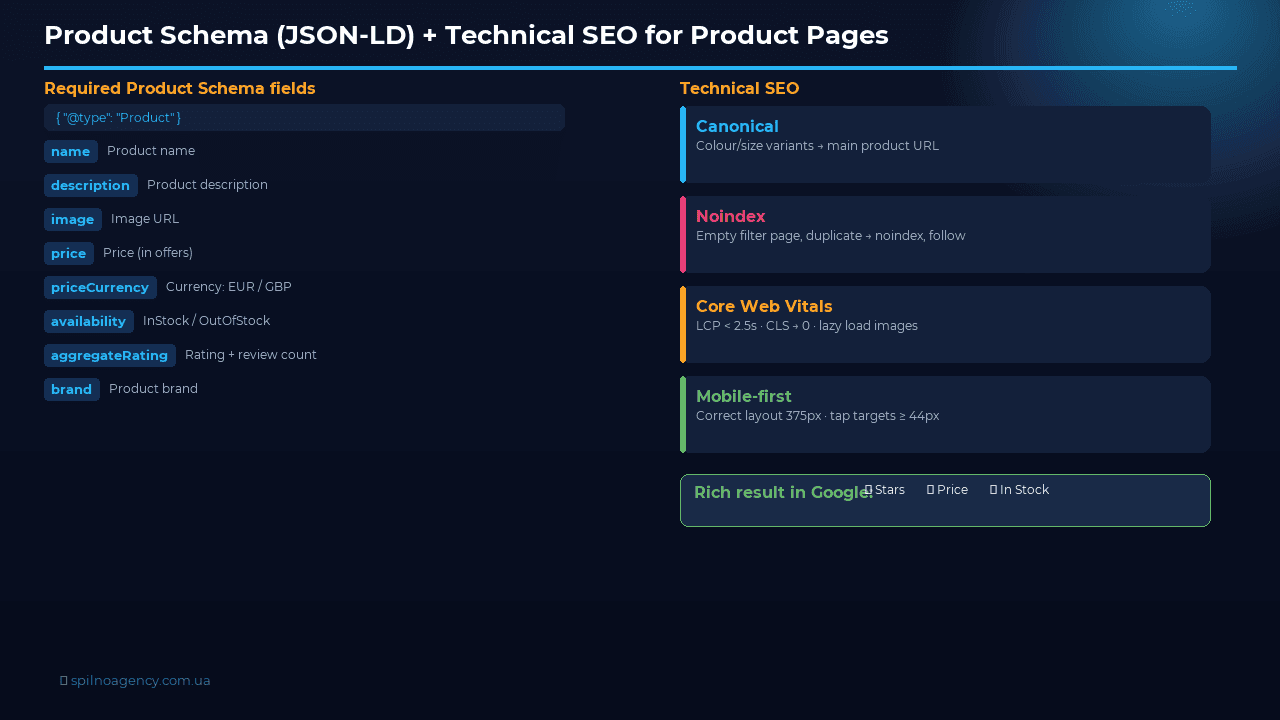This screenshot has width=1280, height=720.
Task: Click the "availability" schema field tag
Action: (89, 321)
